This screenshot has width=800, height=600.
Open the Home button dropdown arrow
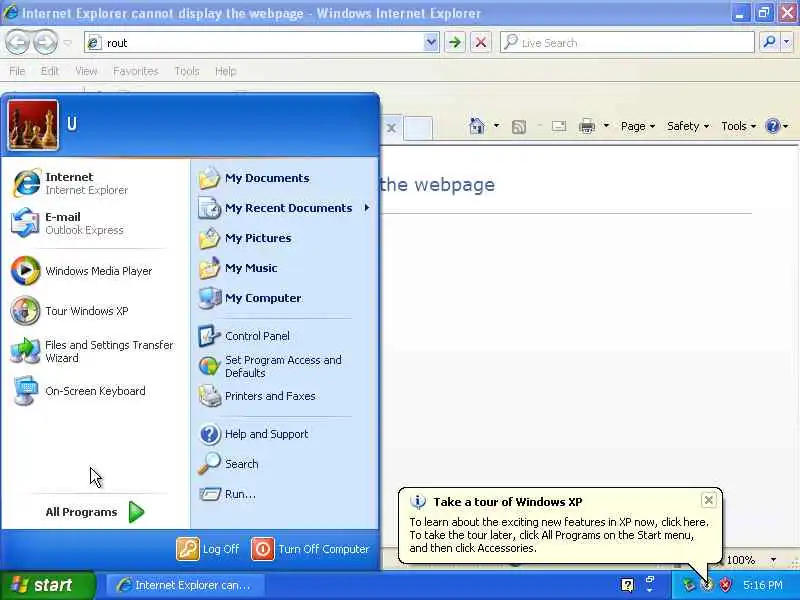pyautogui.click(x=496, y=126)
